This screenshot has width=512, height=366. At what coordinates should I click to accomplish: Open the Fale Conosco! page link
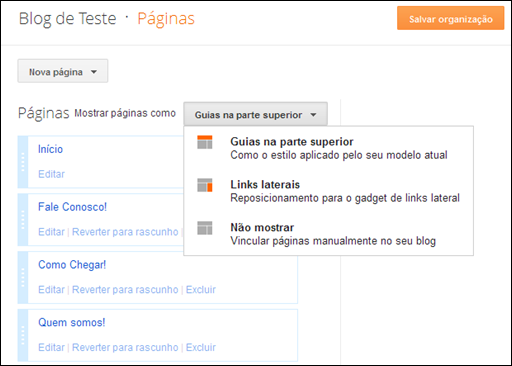point(72,207)
